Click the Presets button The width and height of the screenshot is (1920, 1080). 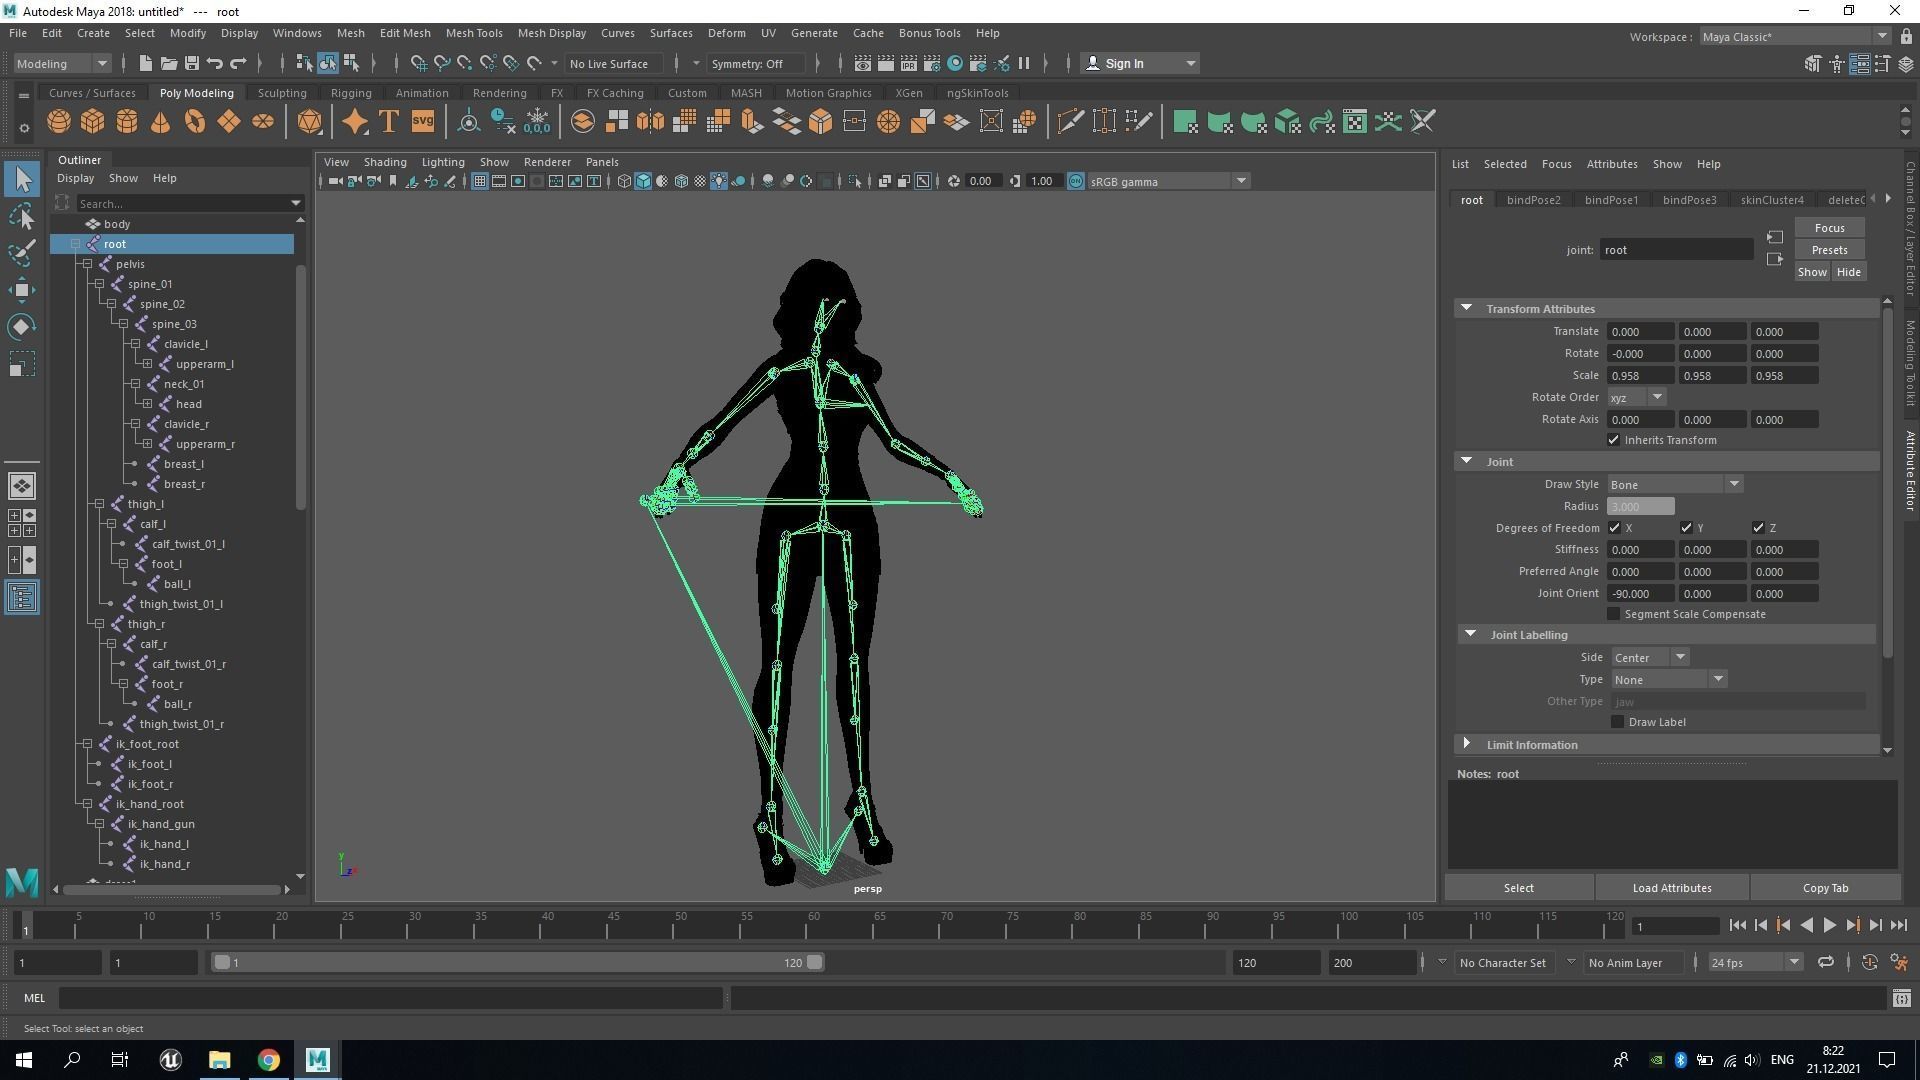[x=1828, y=250]
